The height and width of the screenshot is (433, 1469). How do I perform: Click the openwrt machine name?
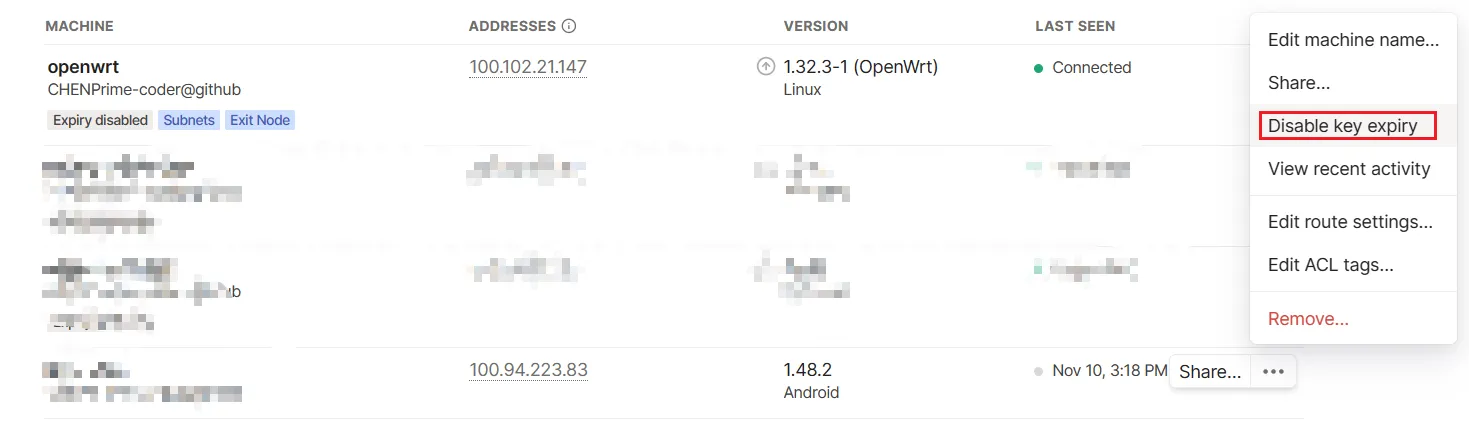click(x=83, y=67)
